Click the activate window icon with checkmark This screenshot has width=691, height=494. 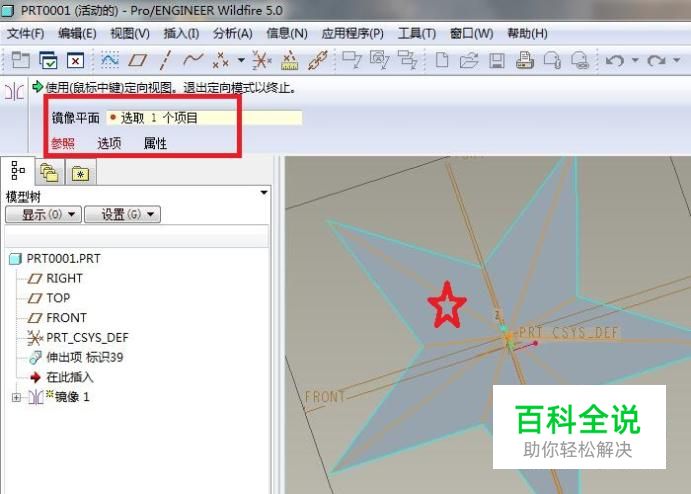pyautogui.click(x=48, y=60)
